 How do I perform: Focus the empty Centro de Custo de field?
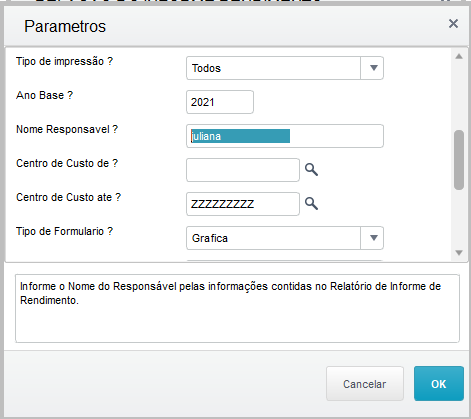[x=243, y=170]
